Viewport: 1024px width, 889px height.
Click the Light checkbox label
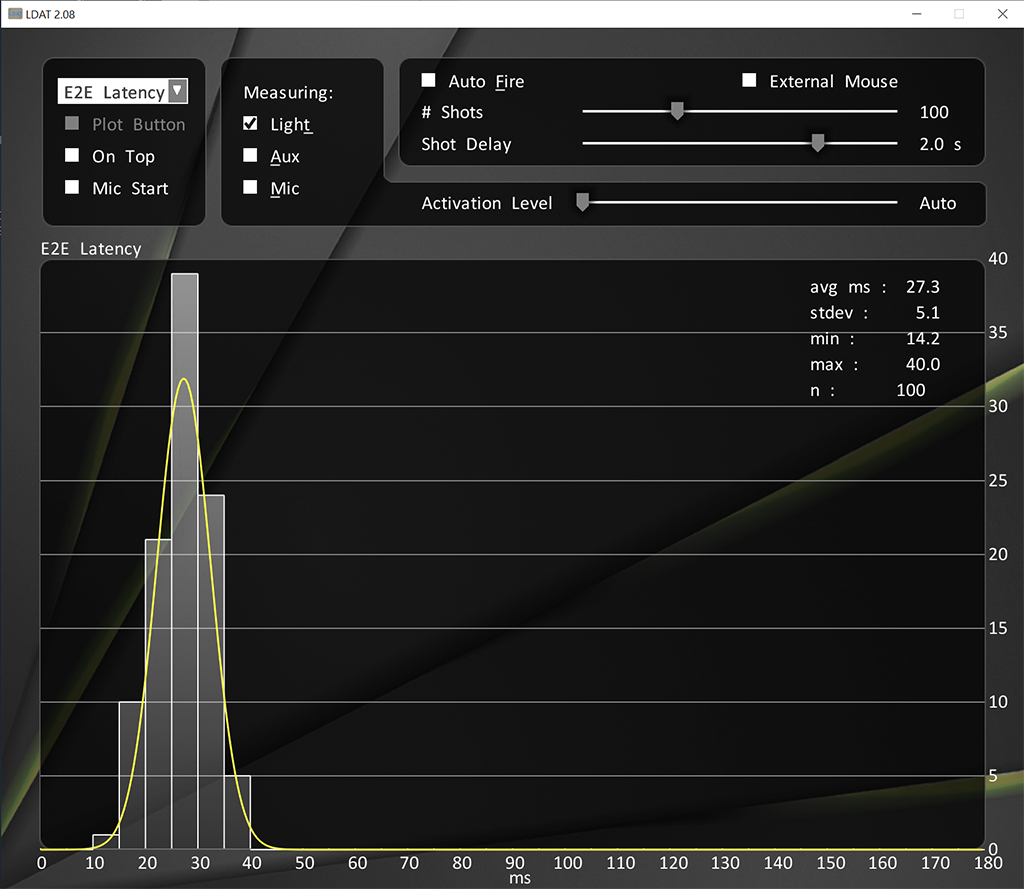[291, 124]
